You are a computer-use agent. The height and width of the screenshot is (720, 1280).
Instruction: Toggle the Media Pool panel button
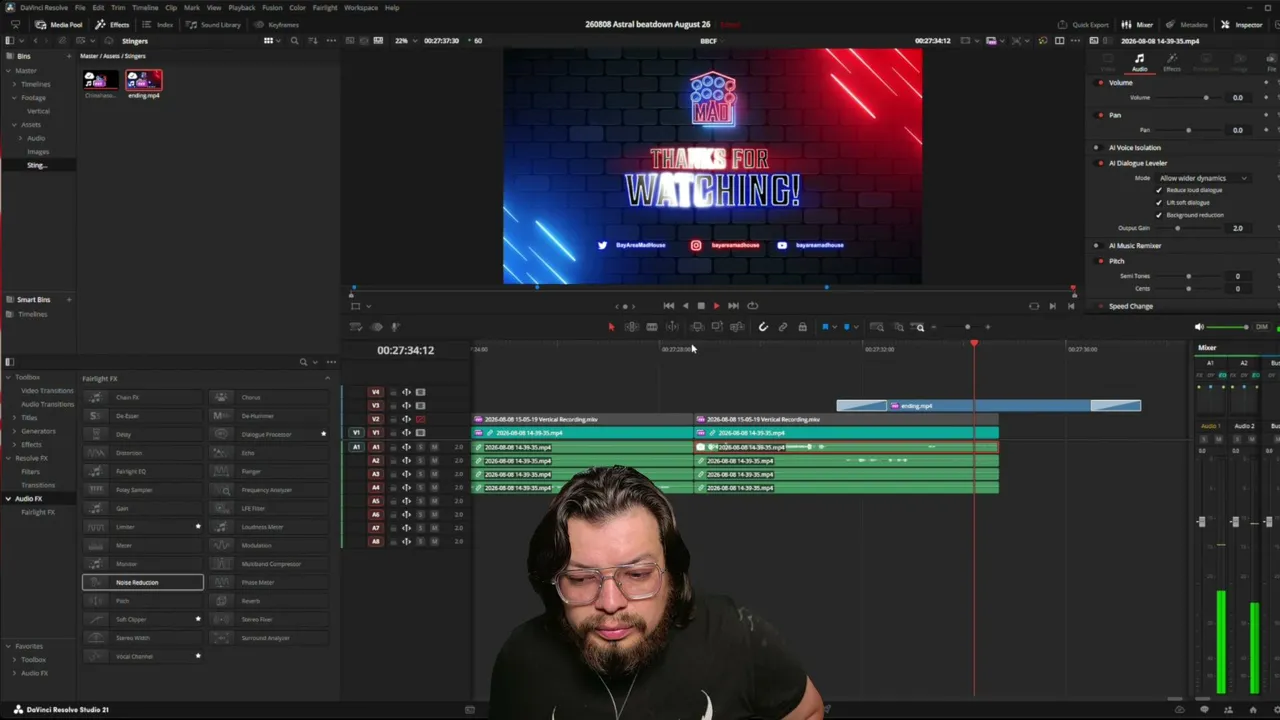pos(58,24)
